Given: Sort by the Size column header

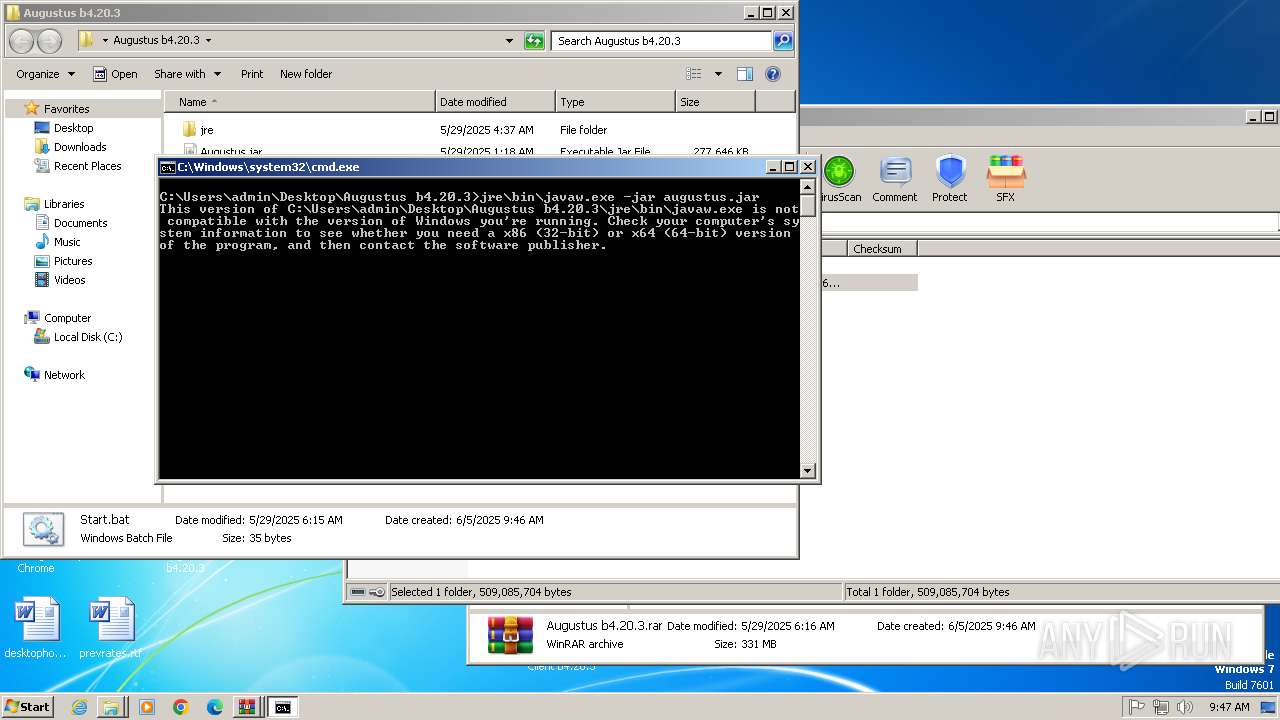Looking at the screenshot, I should [x=715, y=102].
